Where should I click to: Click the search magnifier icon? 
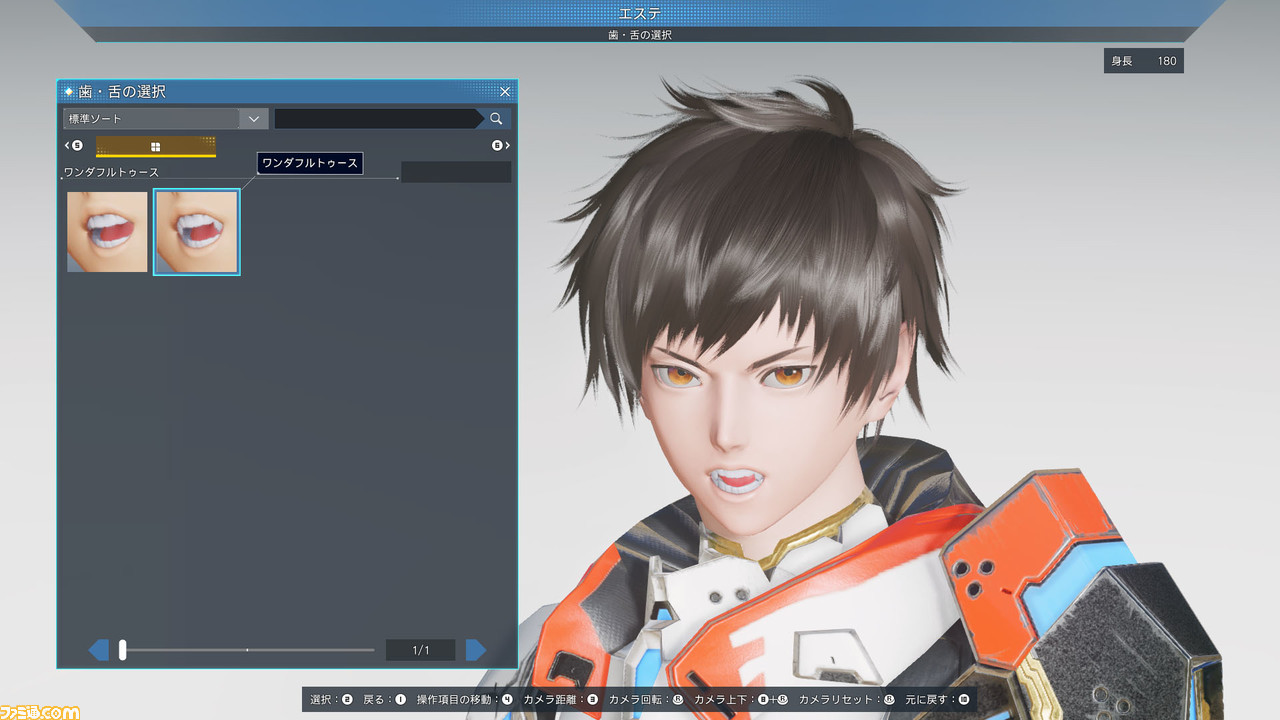496,119
